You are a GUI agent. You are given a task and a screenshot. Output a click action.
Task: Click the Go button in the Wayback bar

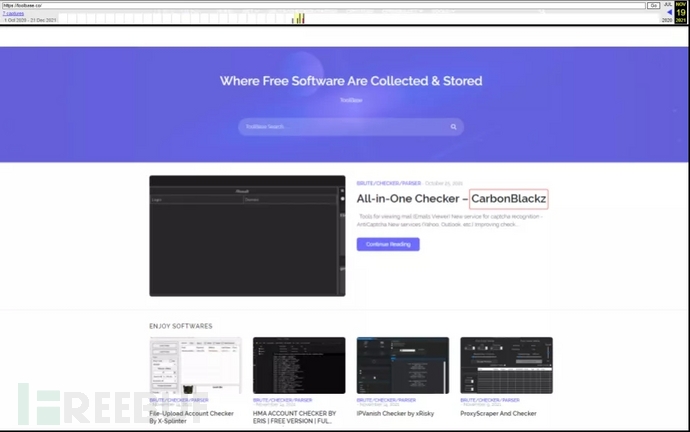pos(653,5)
